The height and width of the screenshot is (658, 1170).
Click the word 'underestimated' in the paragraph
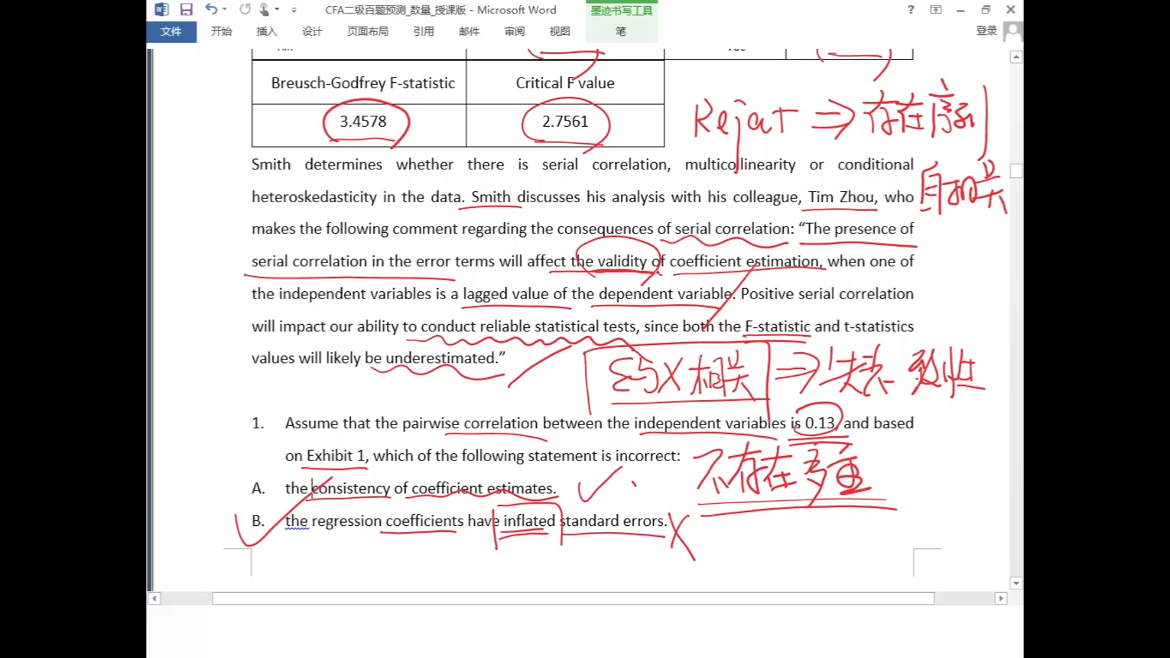(x=441, y=358)
